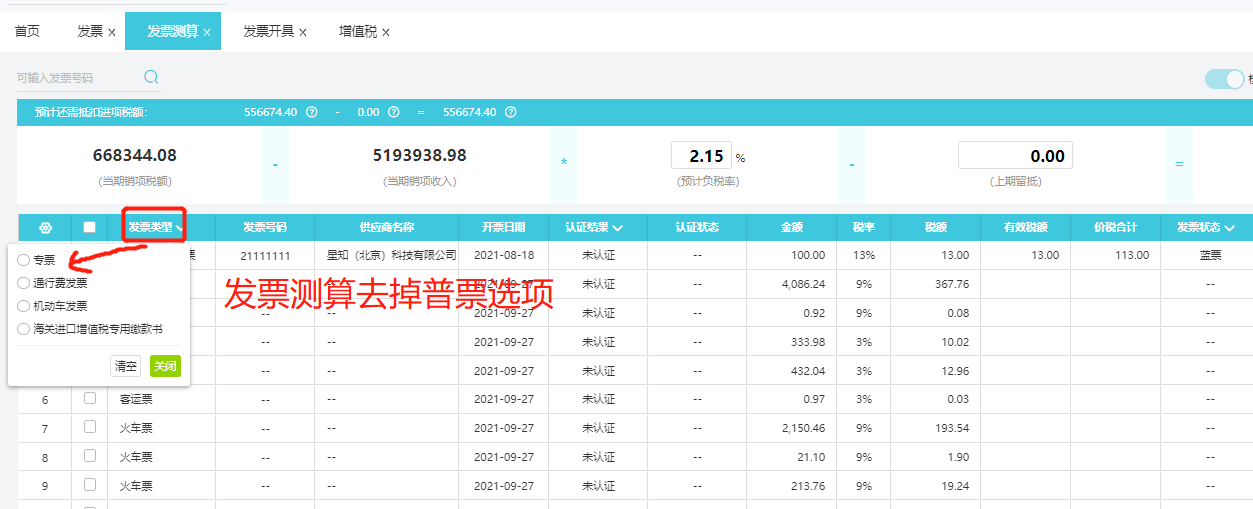
Task: Click amount cell 4,086.24
Action: point(792,284)
